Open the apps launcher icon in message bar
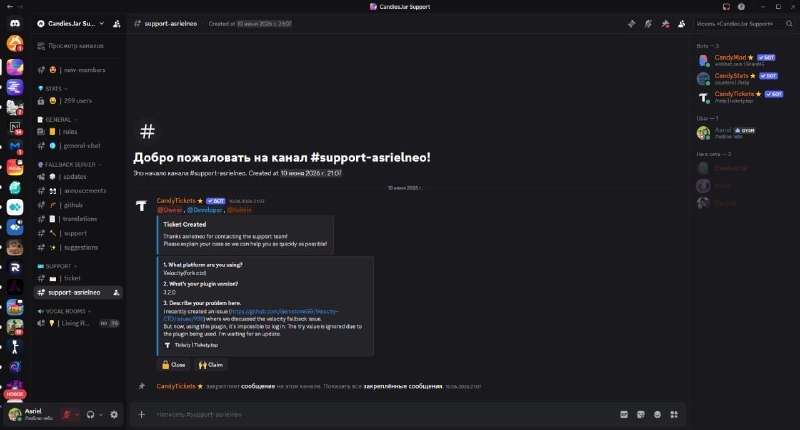The height and width of the screenshot is (430, 800). 674,415
